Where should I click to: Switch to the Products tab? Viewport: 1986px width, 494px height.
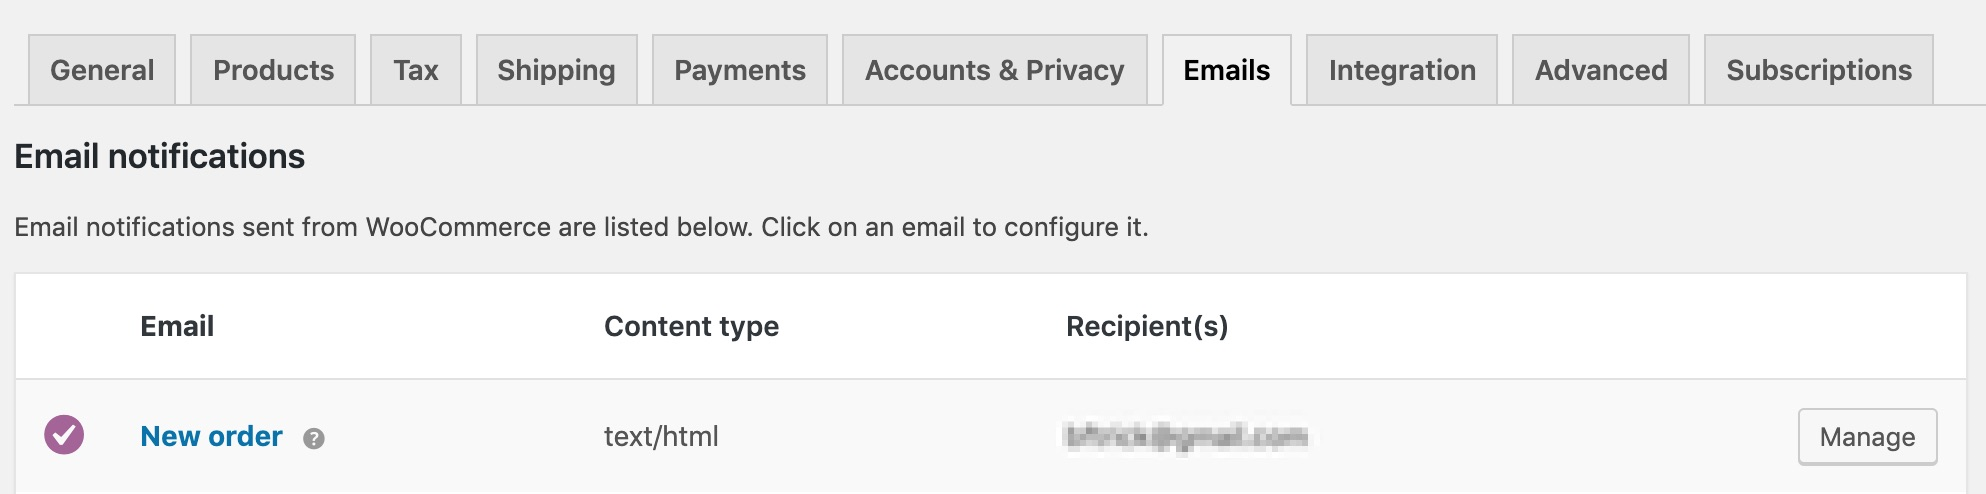(273, 70)
